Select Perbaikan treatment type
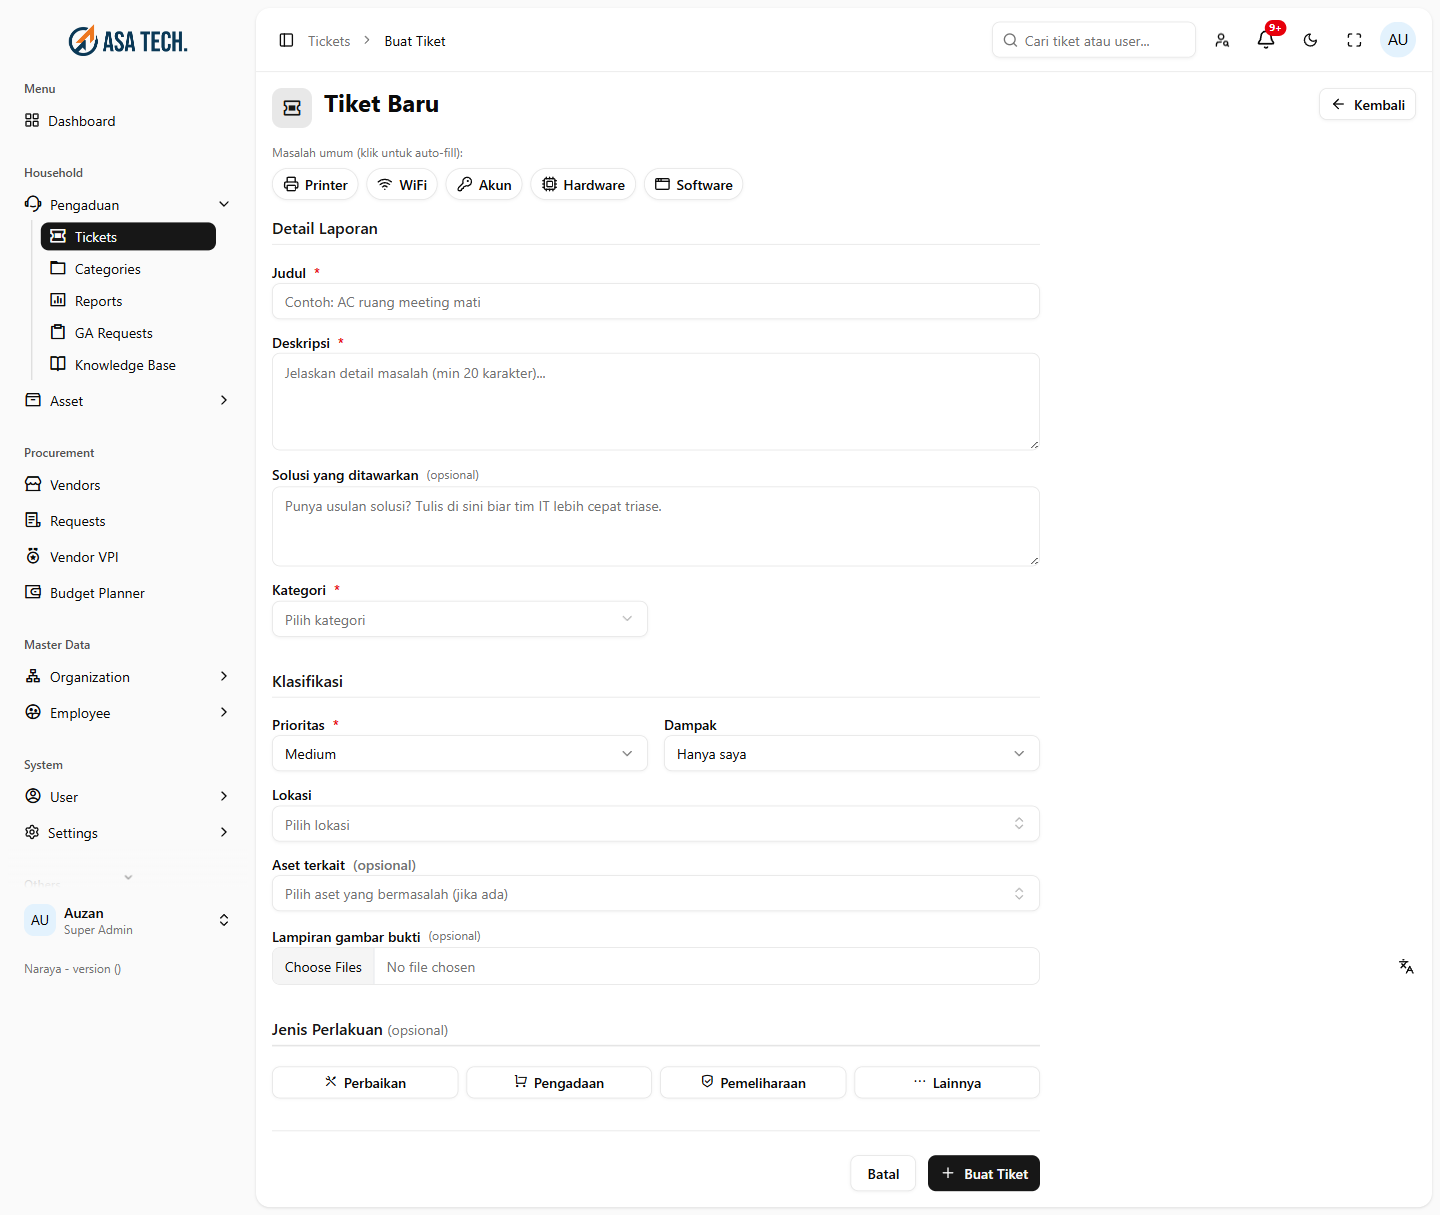This screenshot has width=1440, height=1215. pyautogui.click(x=365, y=1082)
